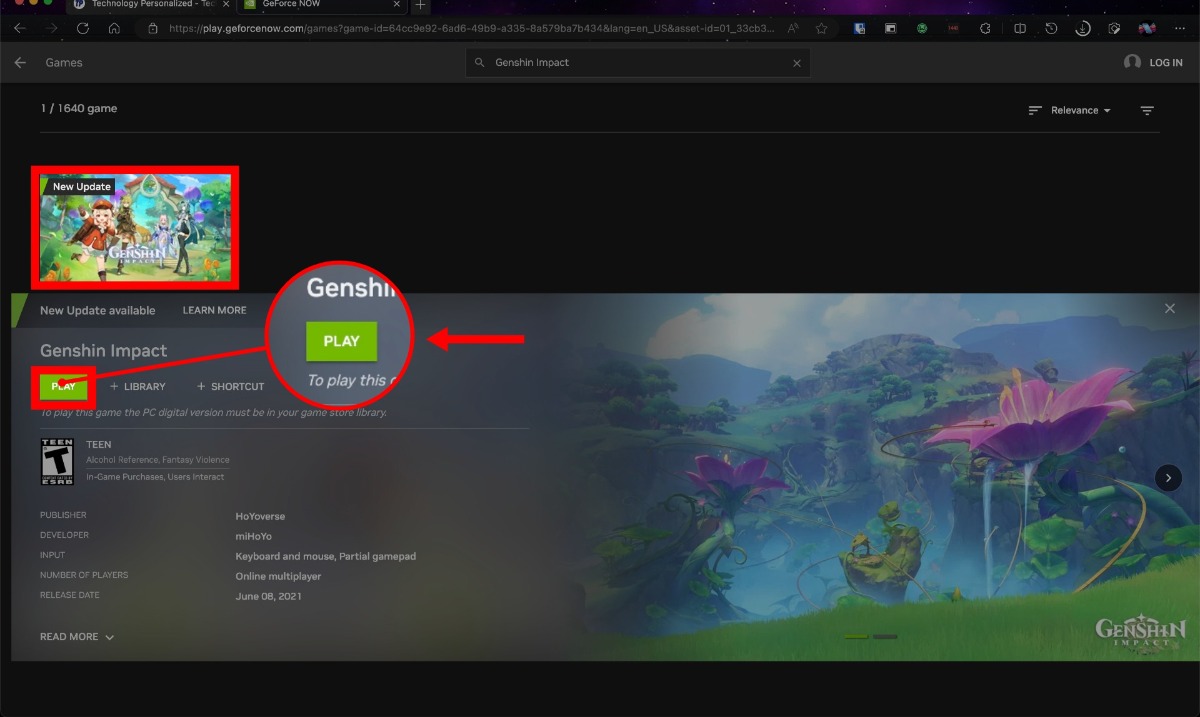Click the miHoYo developer value
The width and height of the screenshot is (1200, 717).
253,537
